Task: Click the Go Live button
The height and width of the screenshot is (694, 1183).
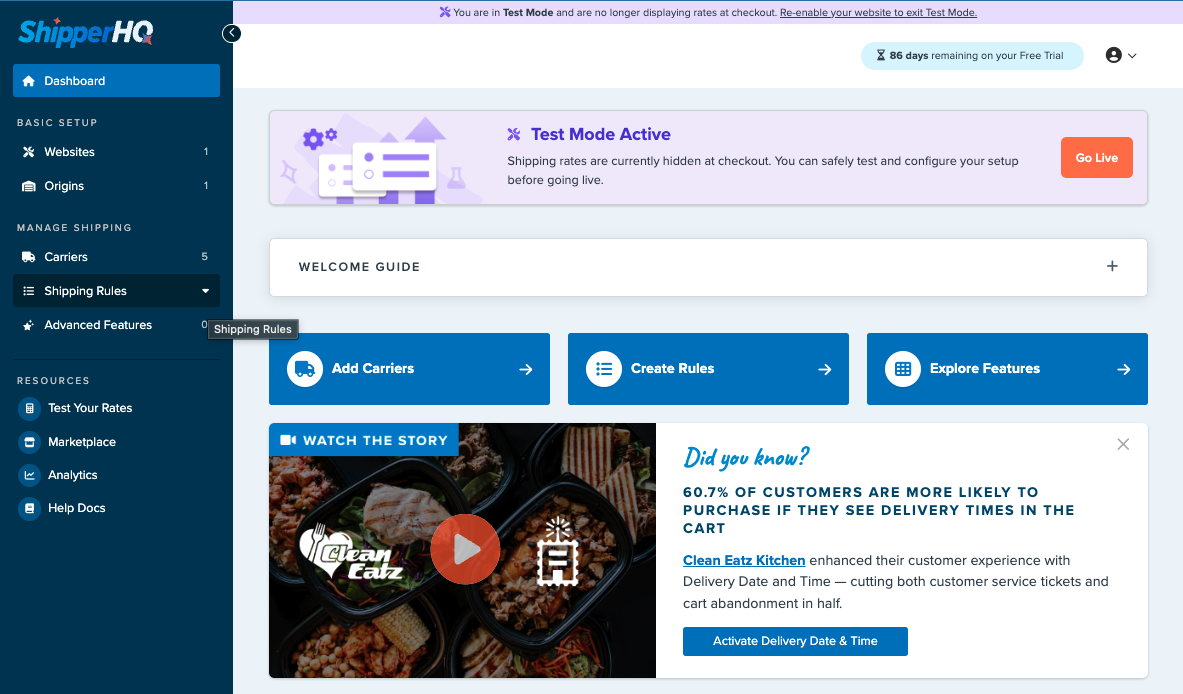Action: (x=1096, y=158)
